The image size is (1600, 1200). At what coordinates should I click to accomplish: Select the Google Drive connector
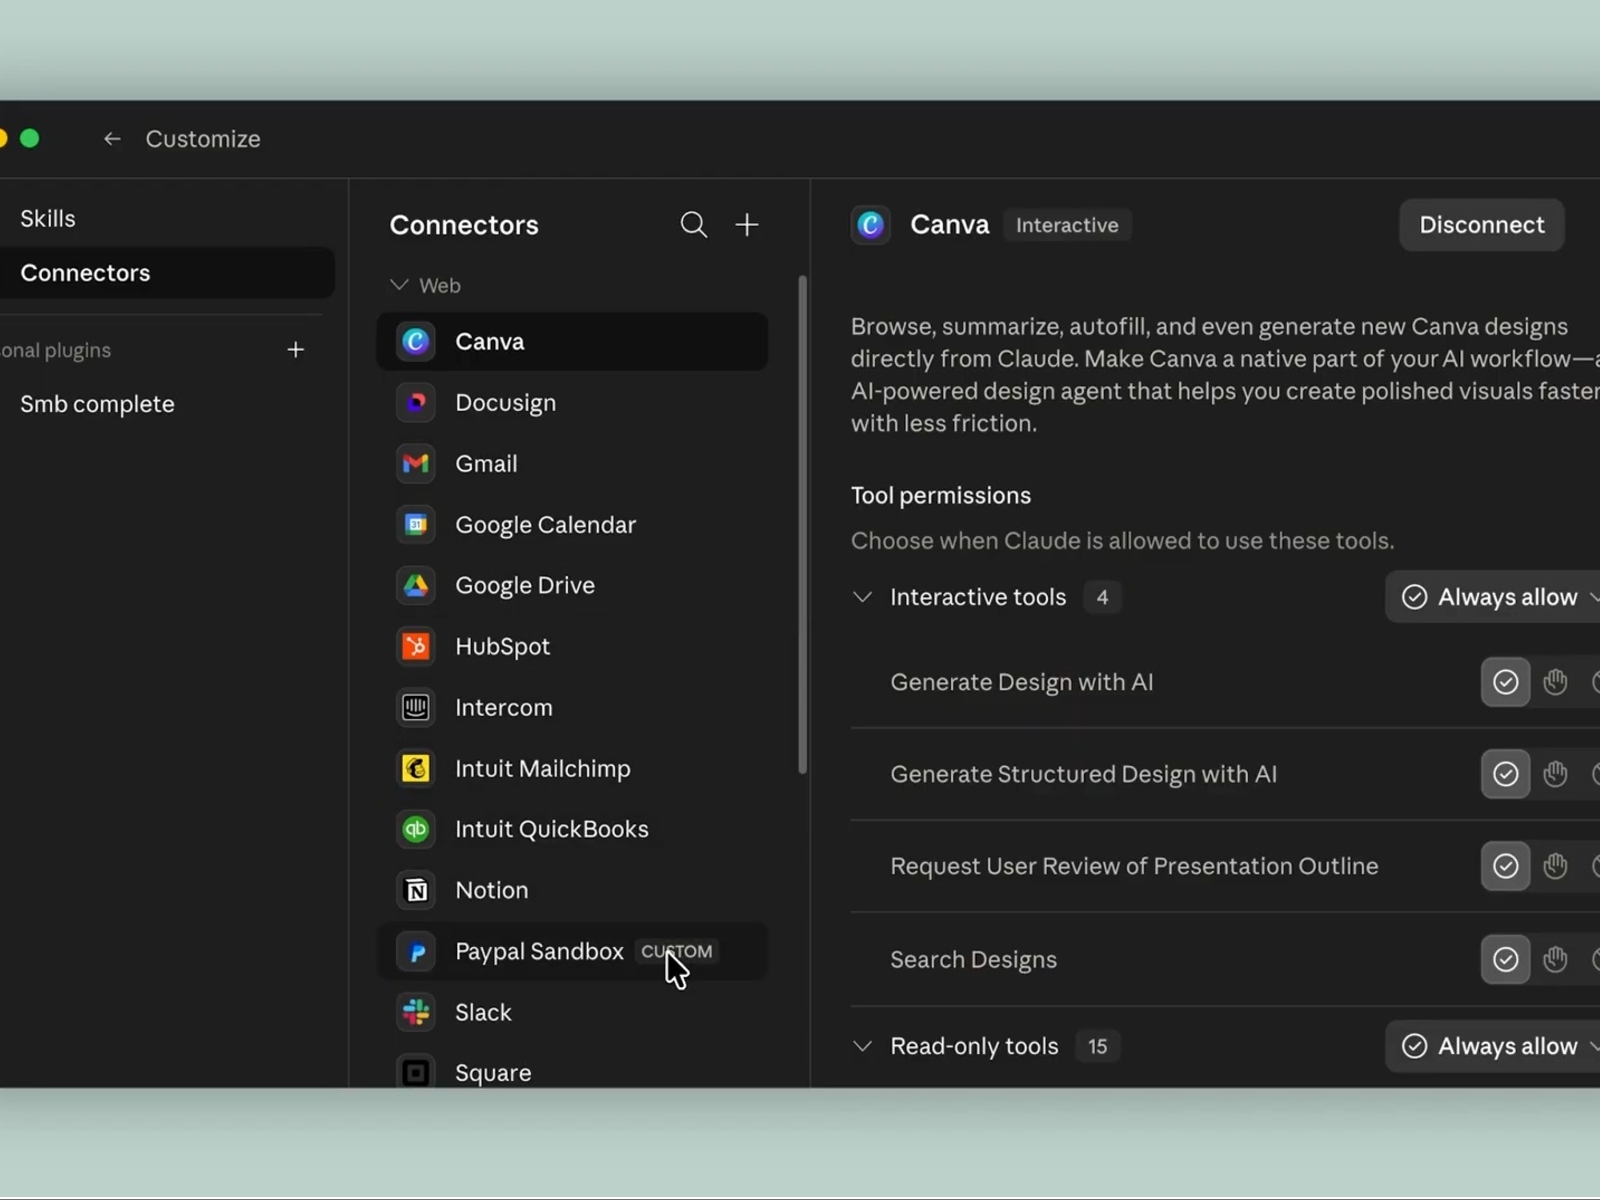(x=572, y=586)
